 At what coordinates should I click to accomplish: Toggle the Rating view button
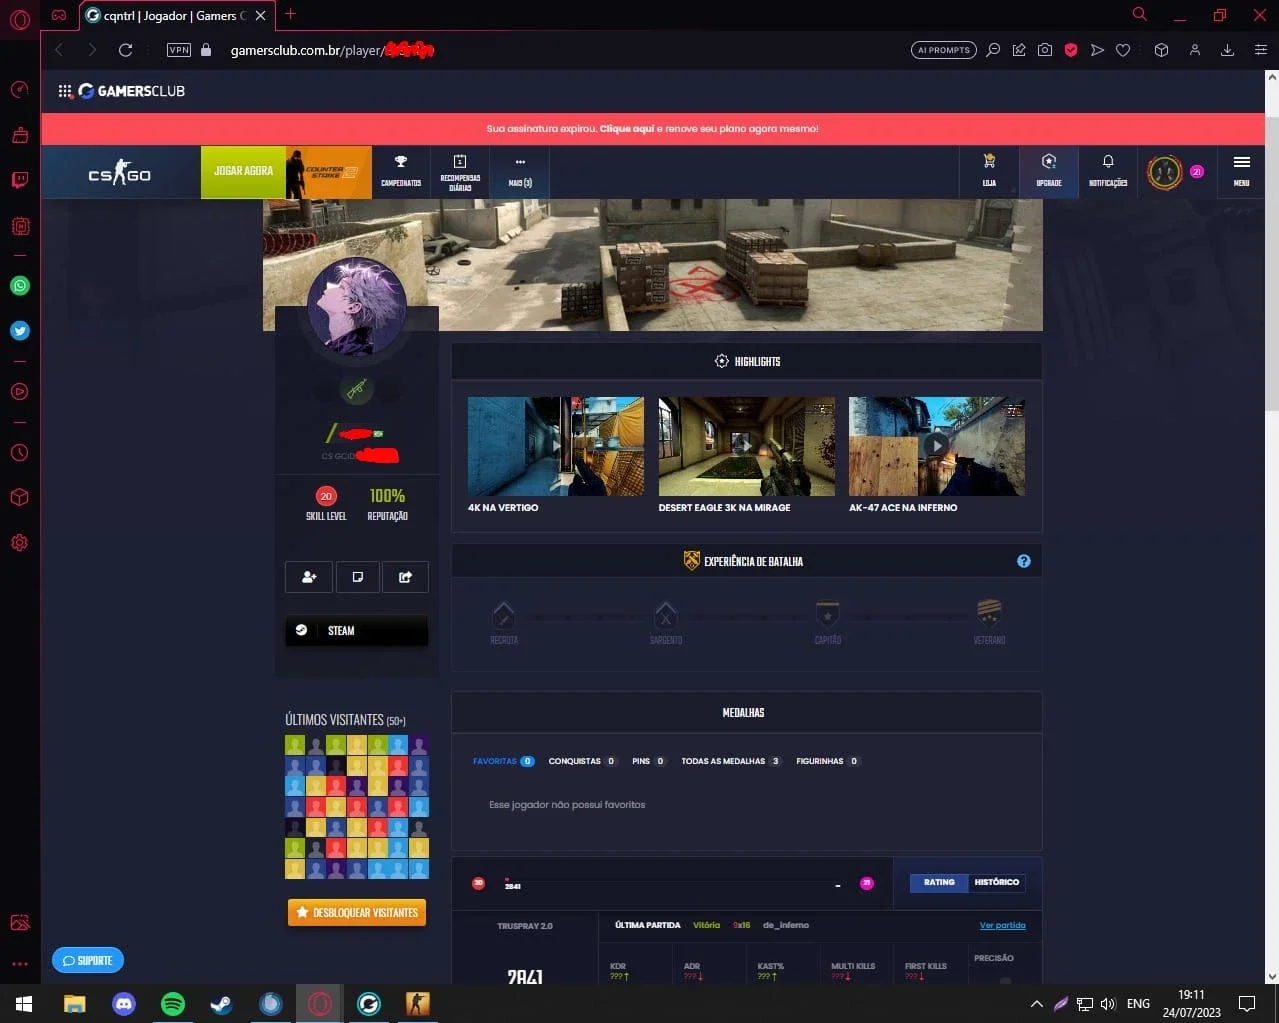coord(939,882)
